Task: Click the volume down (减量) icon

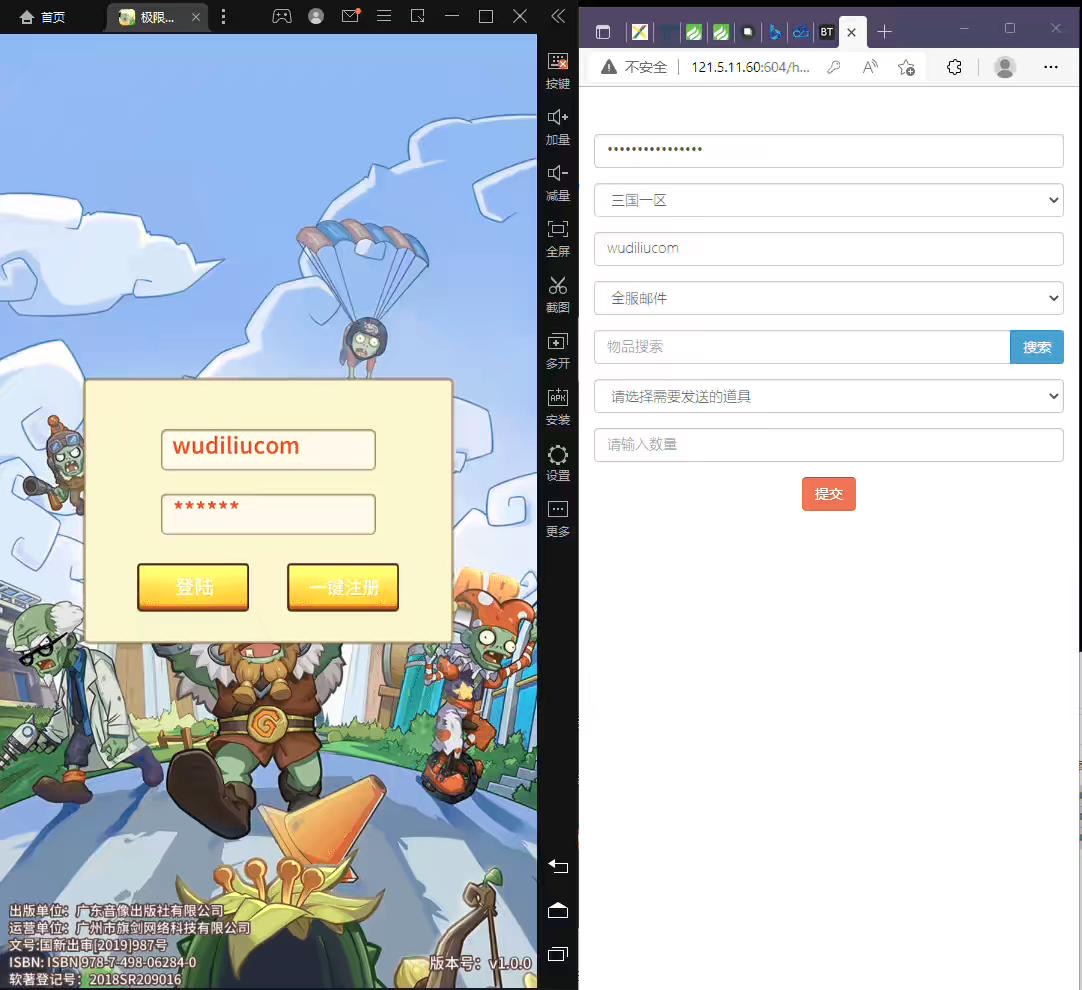Action: tap(558, 182)
